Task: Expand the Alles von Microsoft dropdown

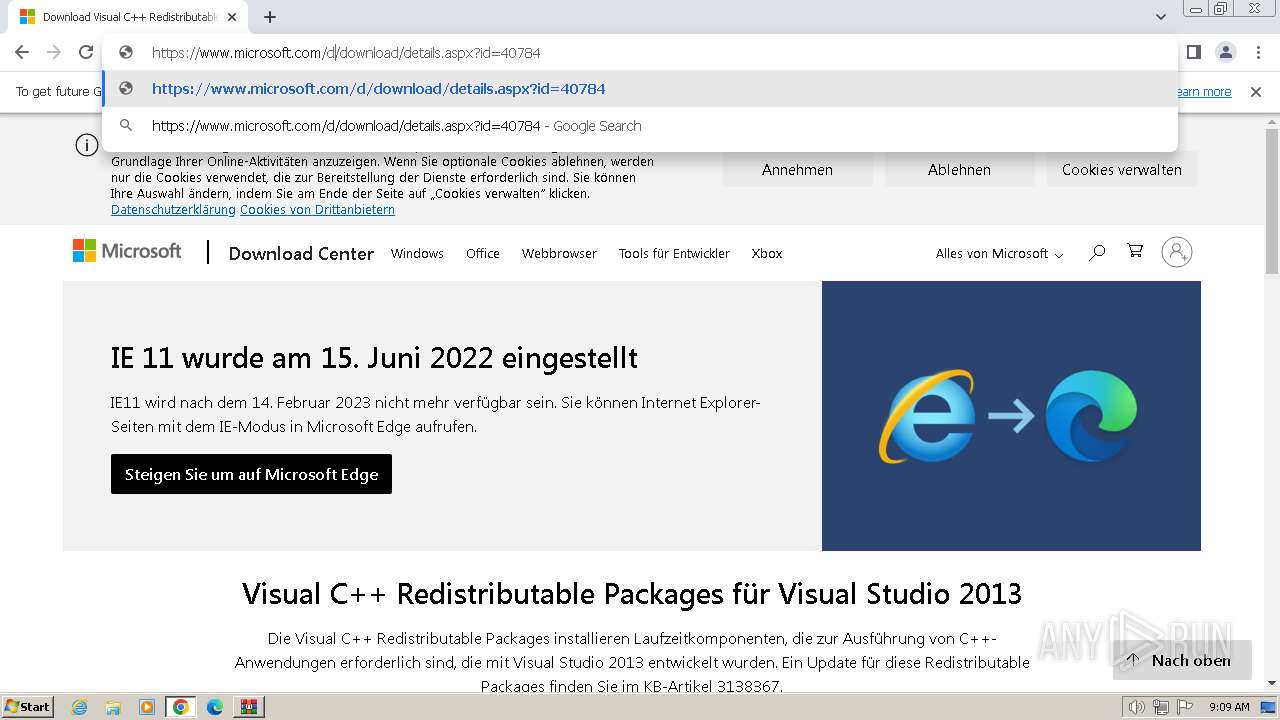Action: point(999,254)
